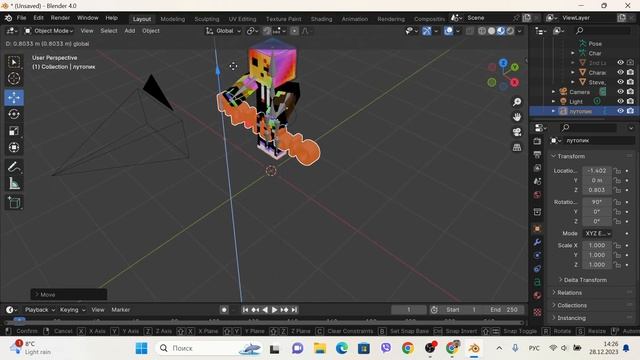Click the Marker timeline menu
640x360 pixels.
tap(120, 310)
